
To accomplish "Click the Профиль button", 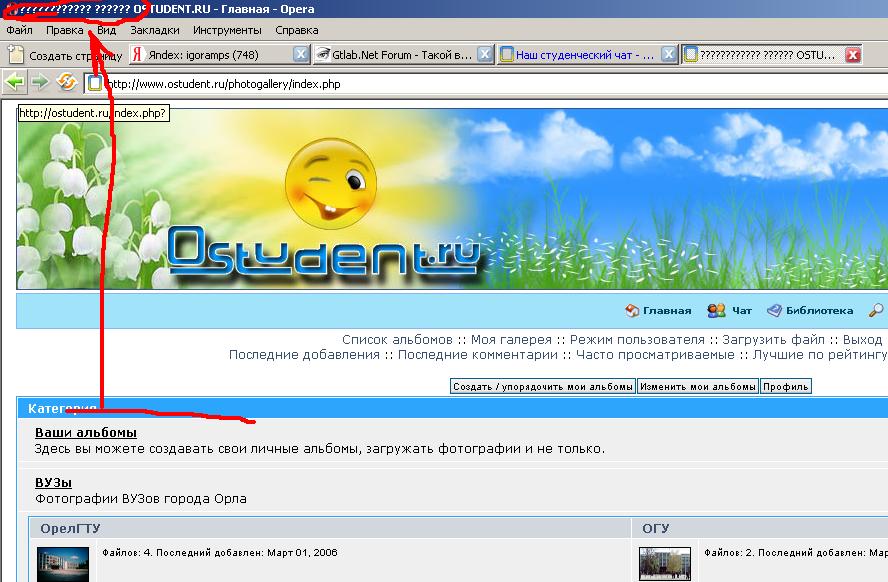I will pos(785,386).
